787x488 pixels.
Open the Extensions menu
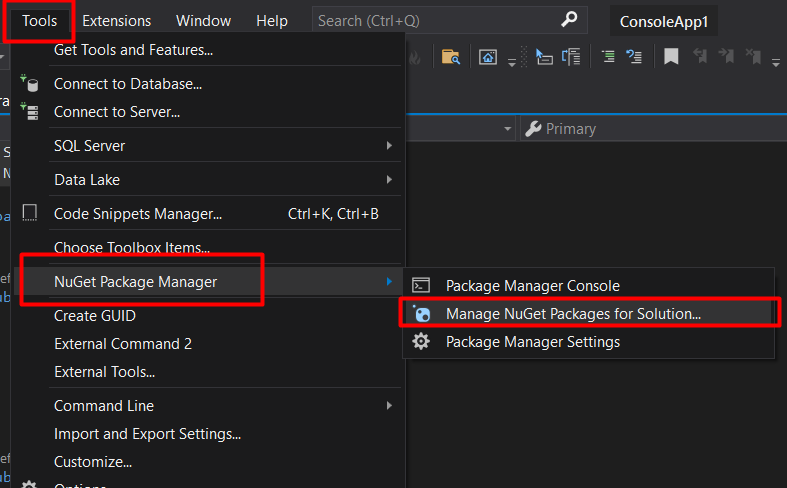(x=116, y=21)
